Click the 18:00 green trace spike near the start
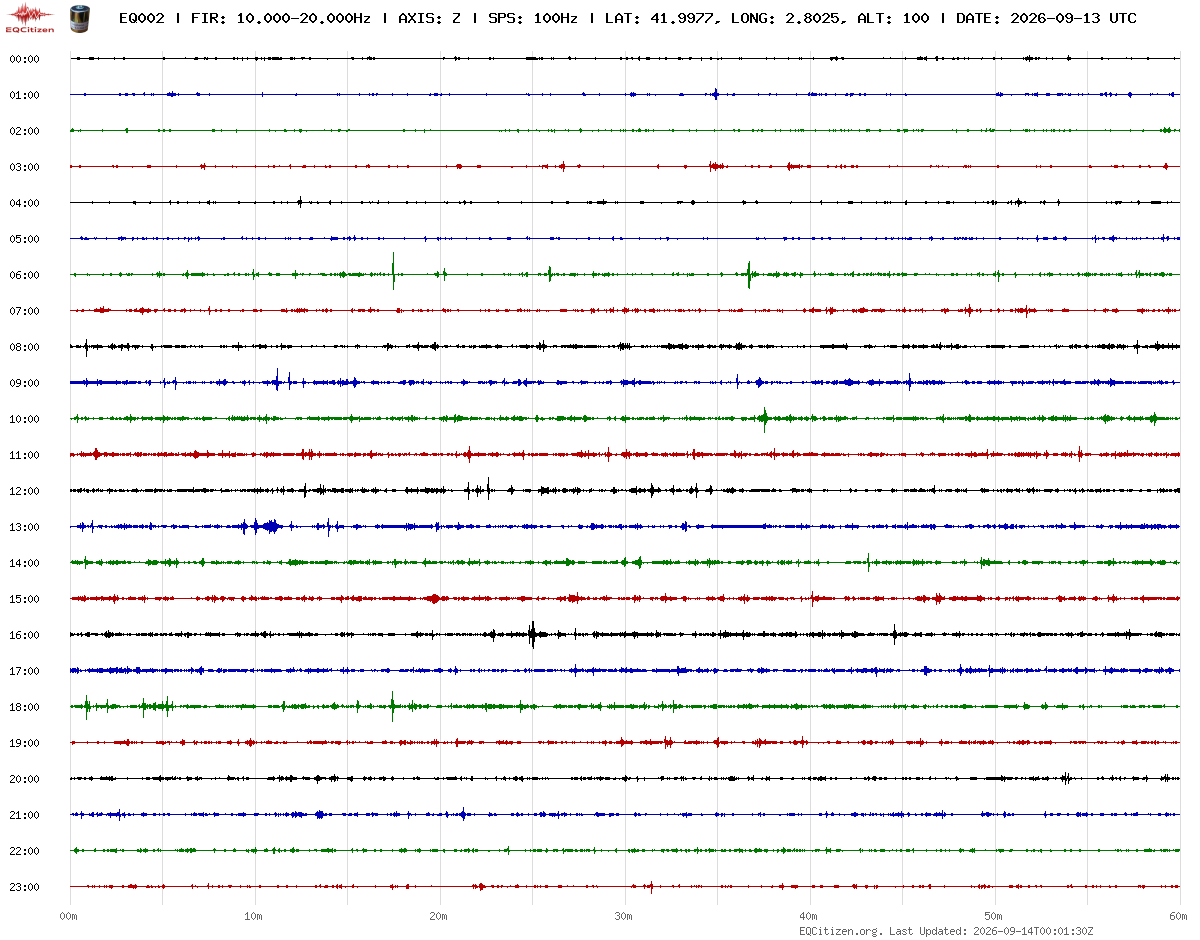 point(87,706)
